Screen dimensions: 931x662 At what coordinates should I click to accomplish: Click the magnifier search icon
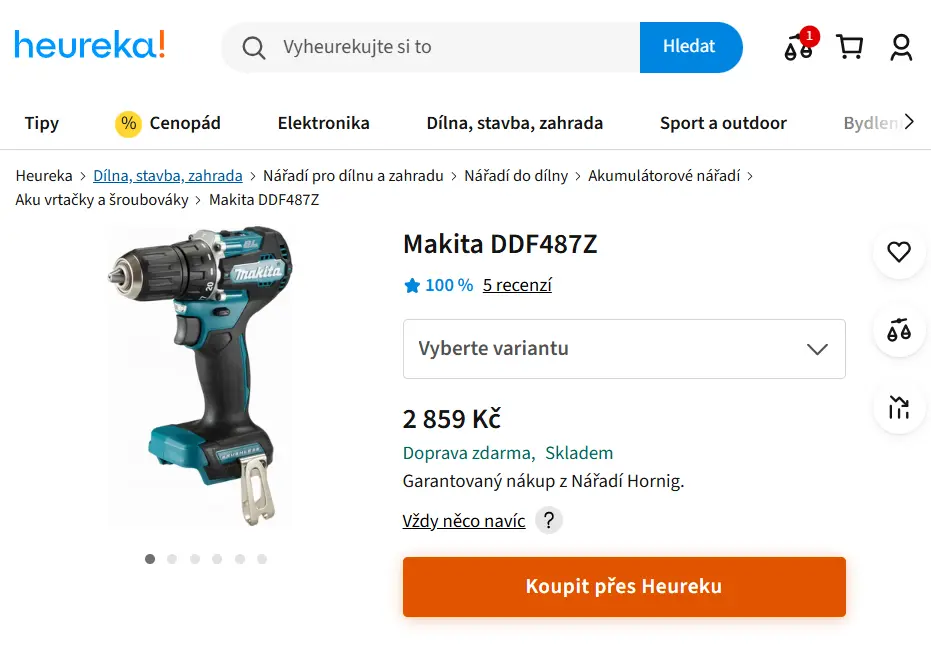coord(254,47)
